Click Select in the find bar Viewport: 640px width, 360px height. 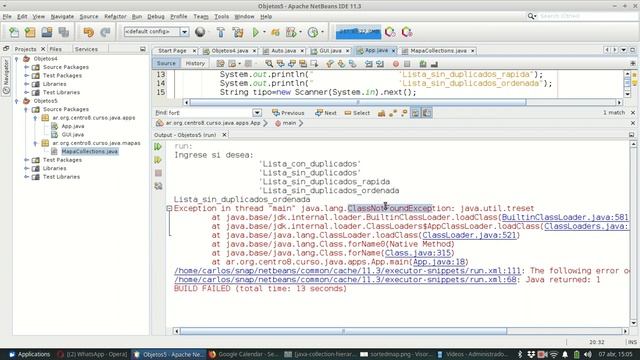(357, 113)
